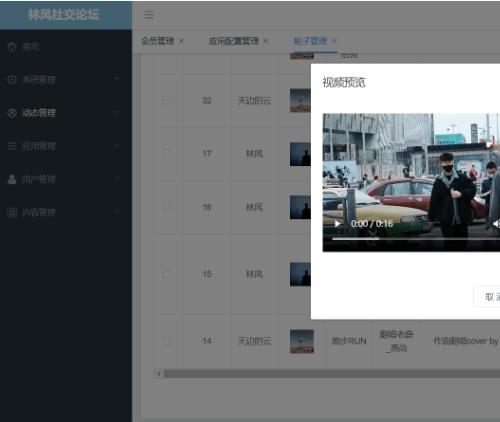
Task: Click the 林风社交论坛 site title
Action: tap(63, 15)
